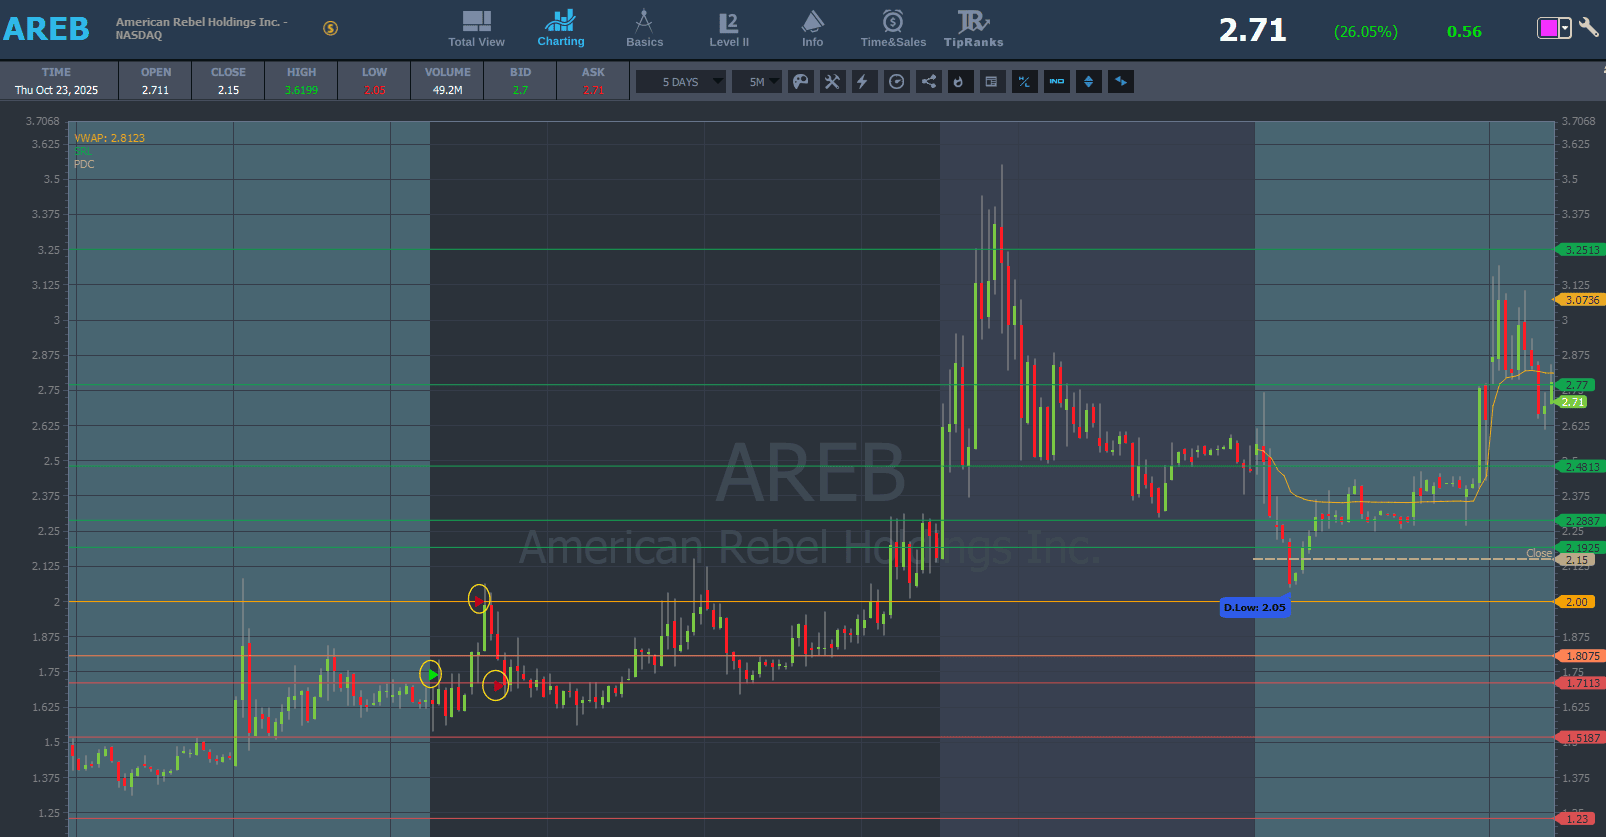1606x837 pixels.
Task: Open the color palette chart settings
Action: (800, 82)
